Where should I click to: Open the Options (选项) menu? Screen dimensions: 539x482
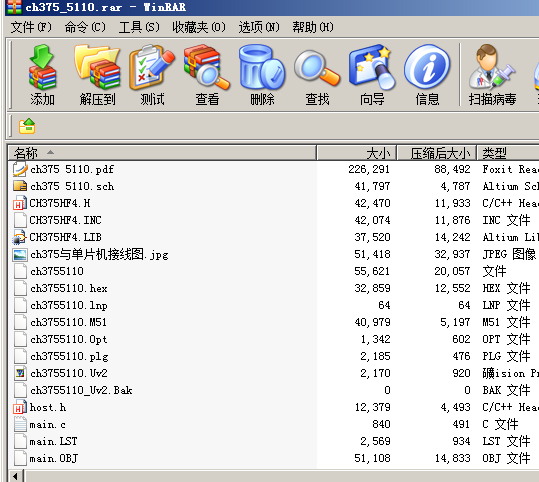[258, 27]
